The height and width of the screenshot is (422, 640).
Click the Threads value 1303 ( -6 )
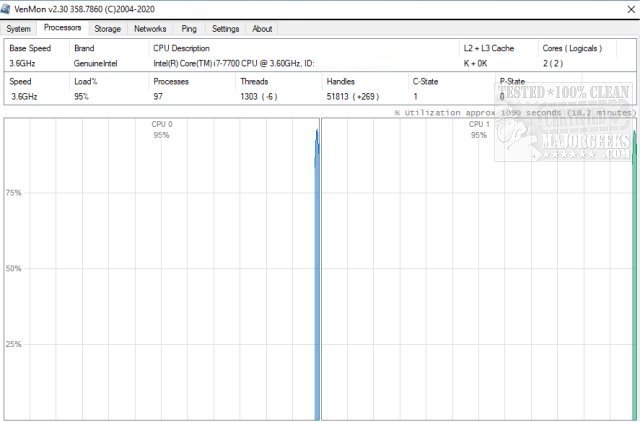pyautogui.click(x=259, y=97)
